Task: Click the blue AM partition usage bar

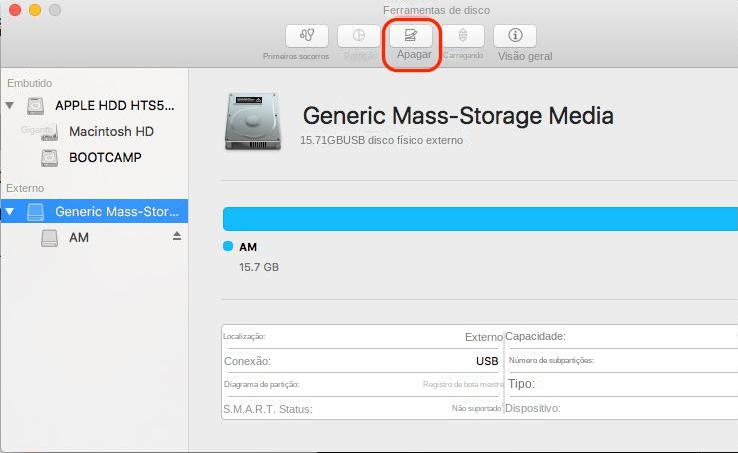Action: pos(480,219)
